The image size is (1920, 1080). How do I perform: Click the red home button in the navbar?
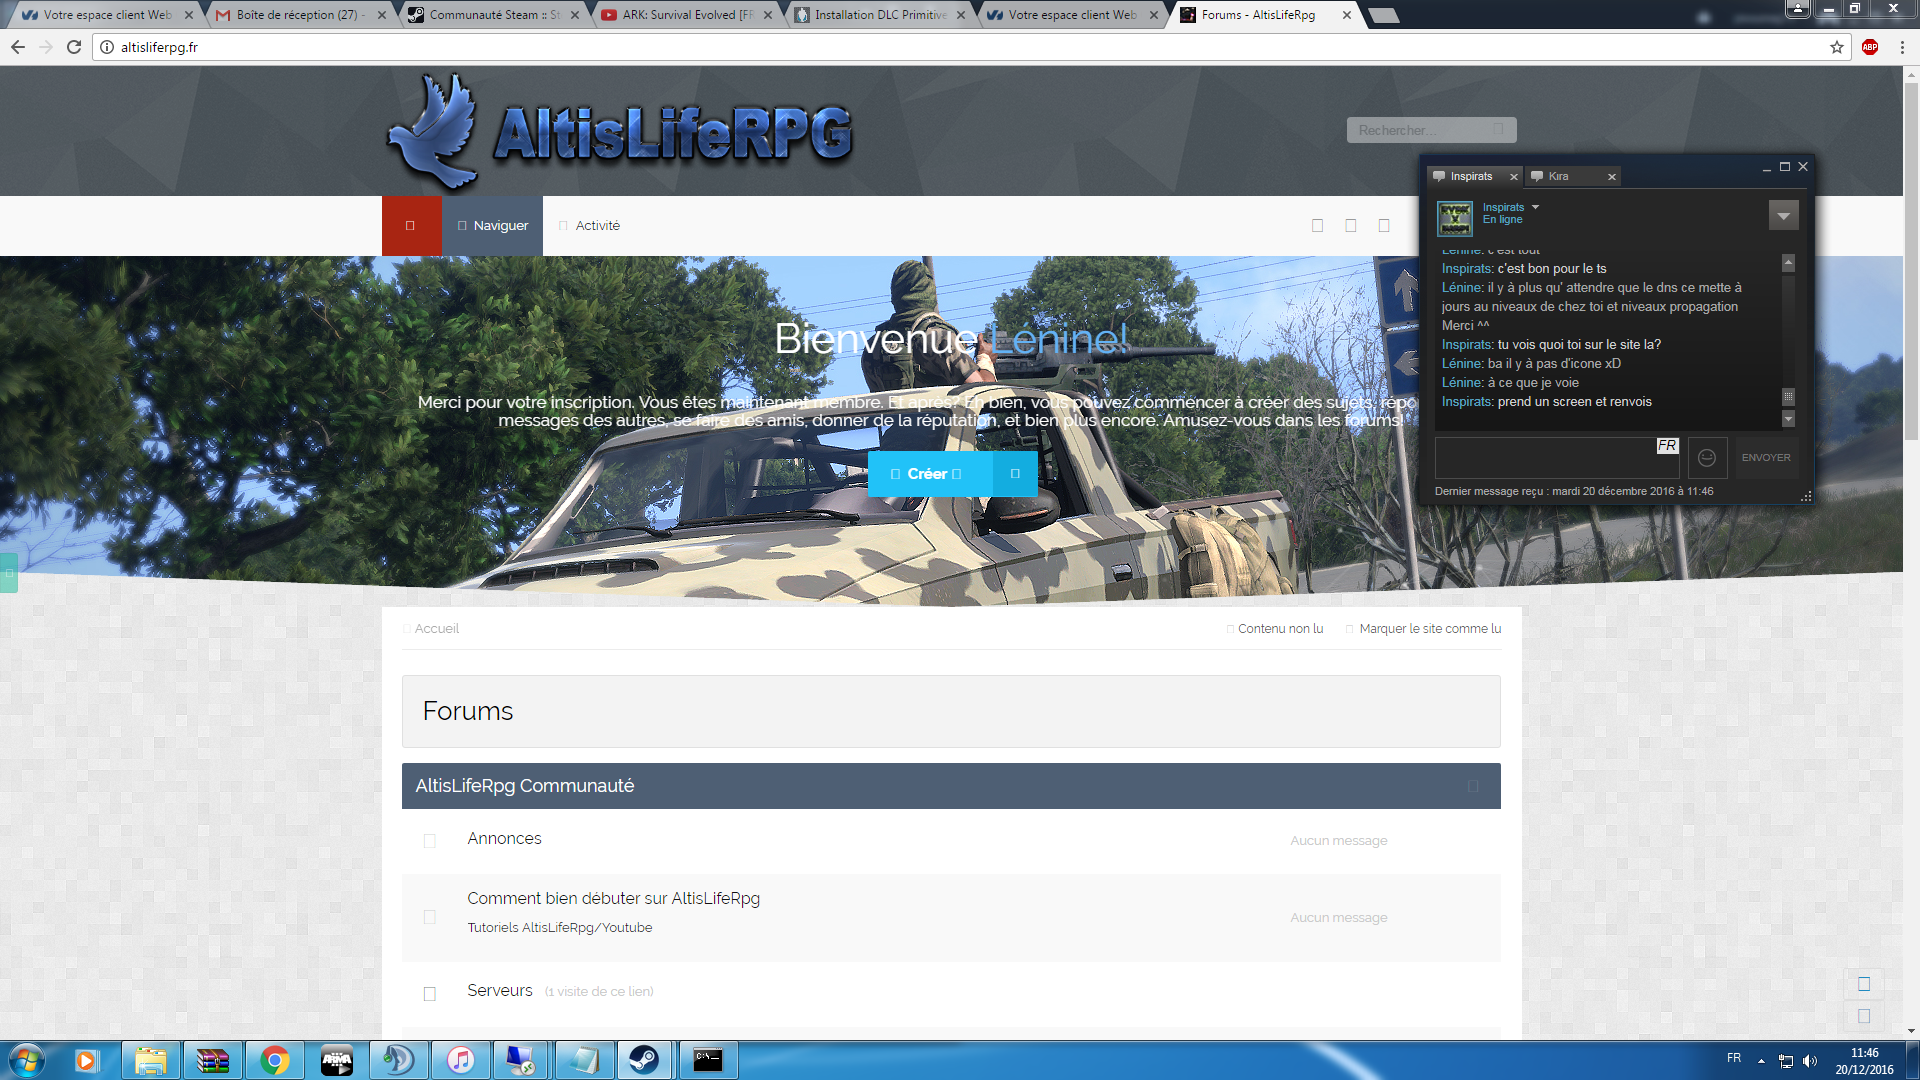(x=411, y=226)
